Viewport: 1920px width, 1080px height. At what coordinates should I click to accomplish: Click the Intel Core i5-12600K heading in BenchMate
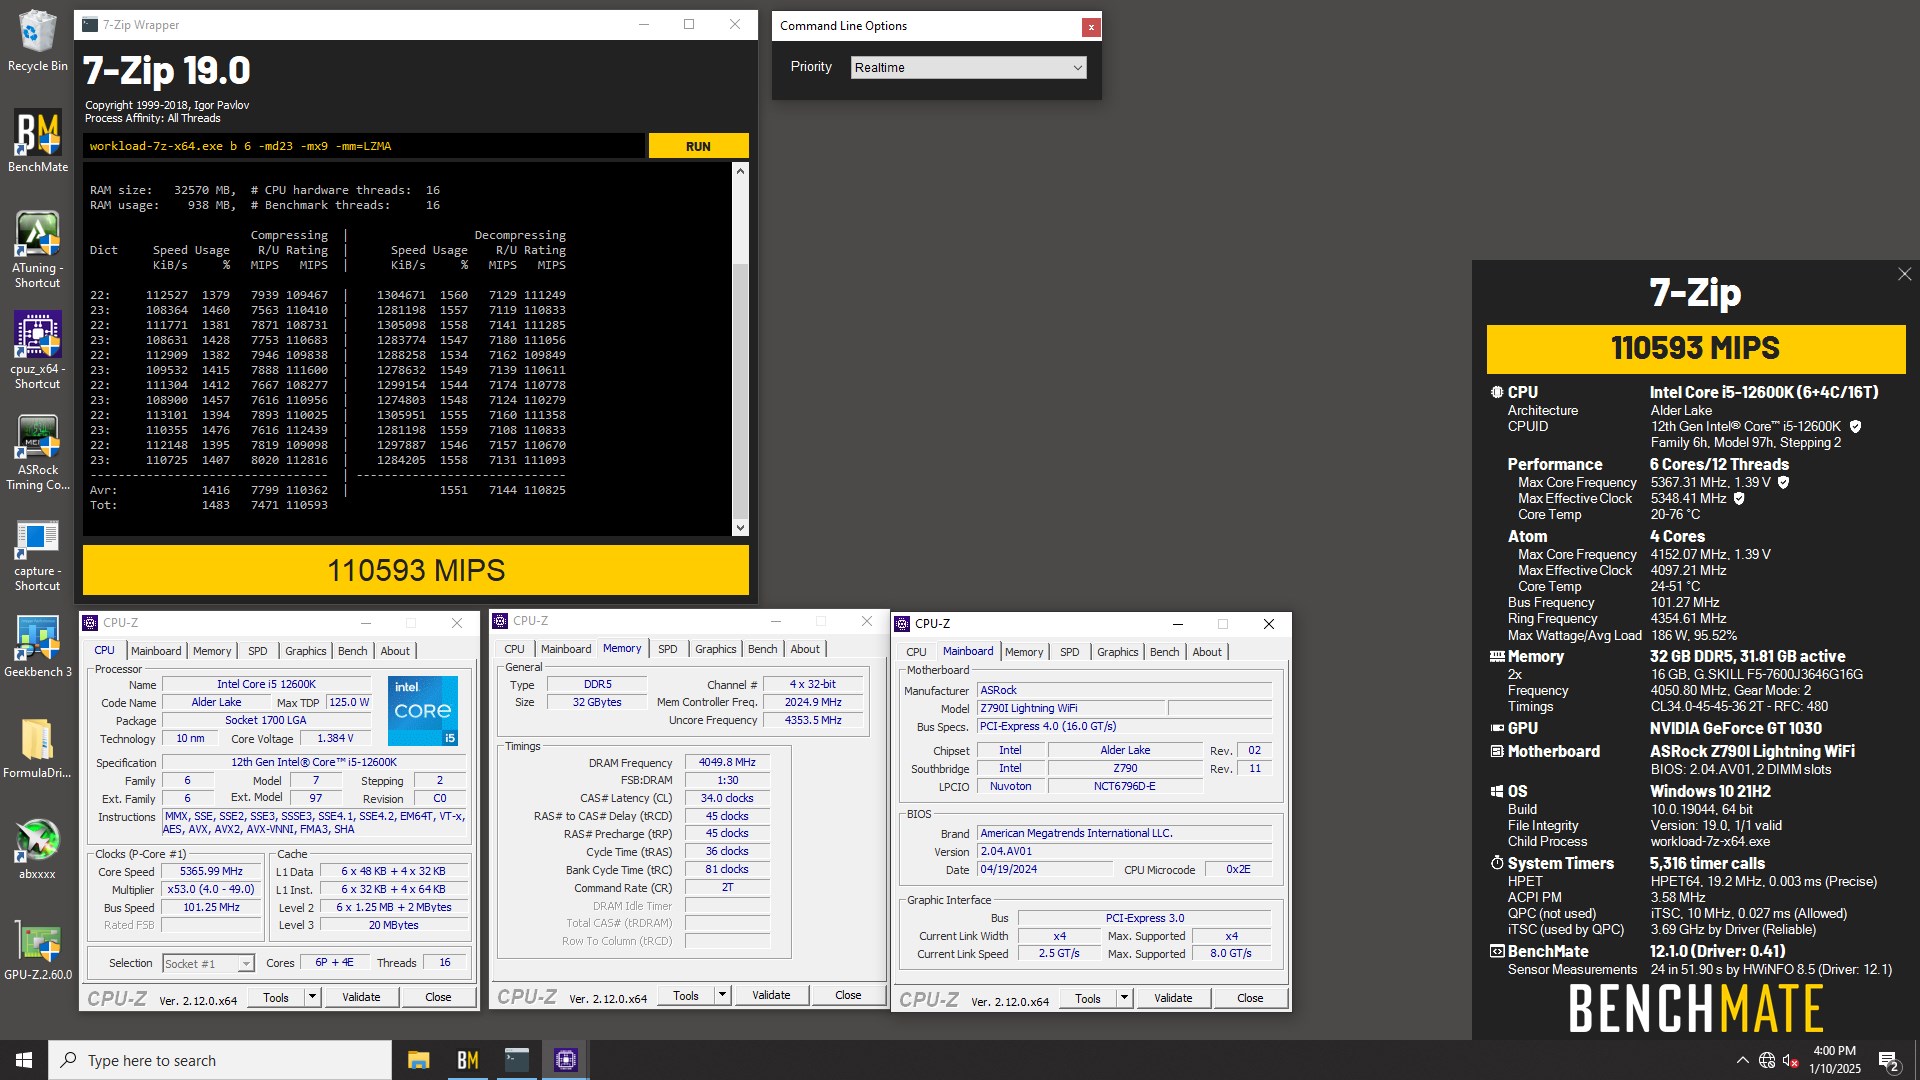pyautogui.click(x=1764, y=393)
